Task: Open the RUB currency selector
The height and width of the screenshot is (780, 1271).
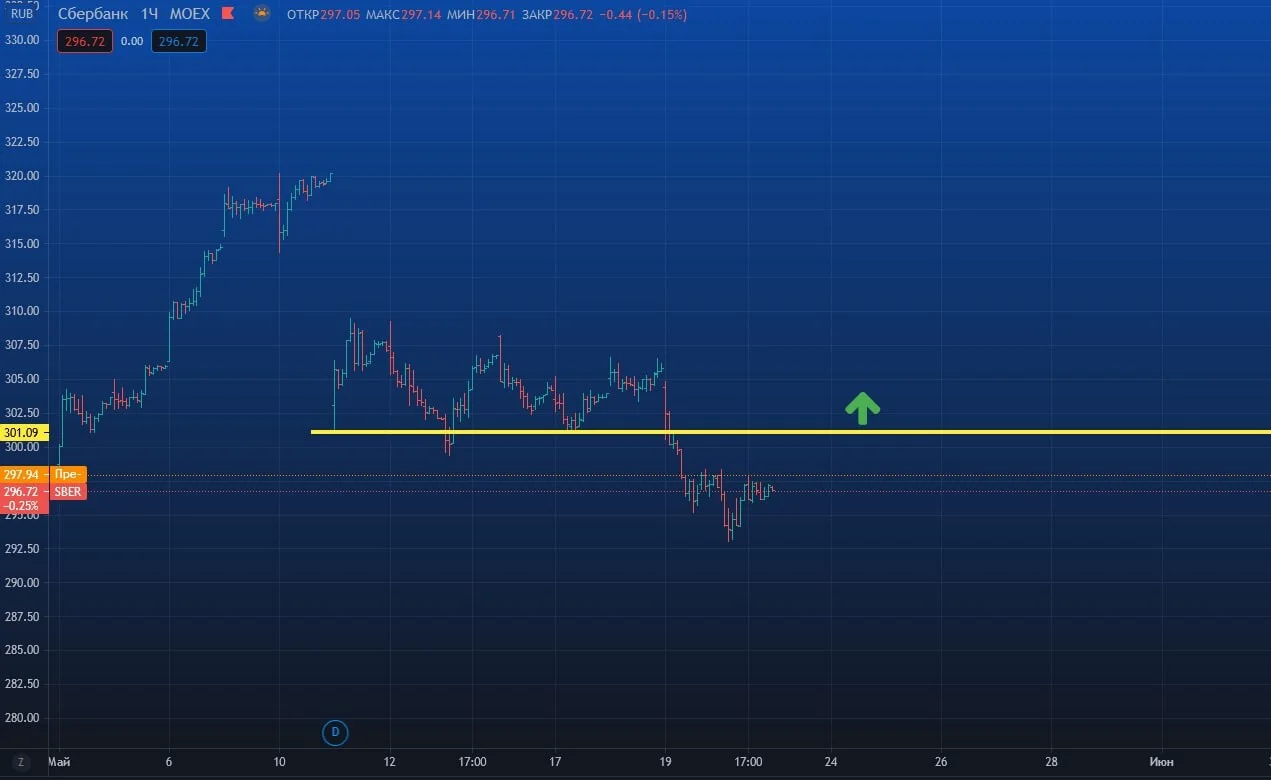Action: pos(22,14)
